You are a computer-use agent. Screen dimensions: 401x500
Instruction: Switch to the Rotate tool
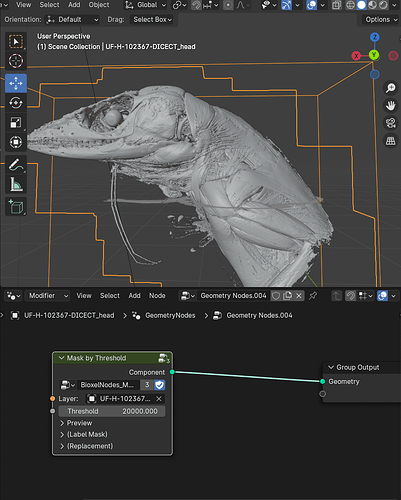(x=16, y=103)
